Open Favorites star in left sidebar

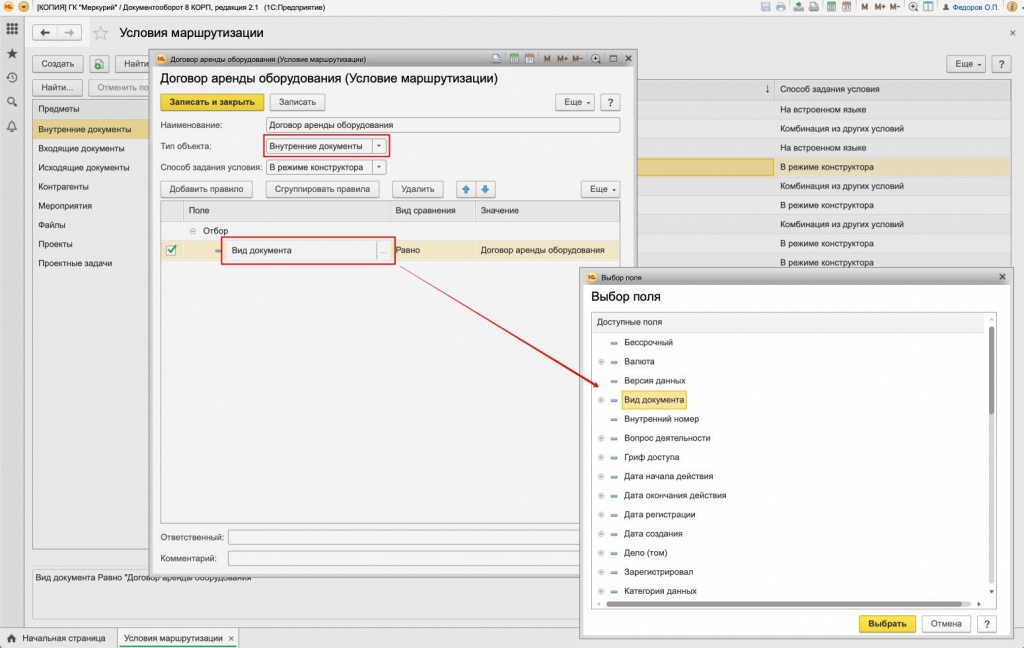click(12, 53)
